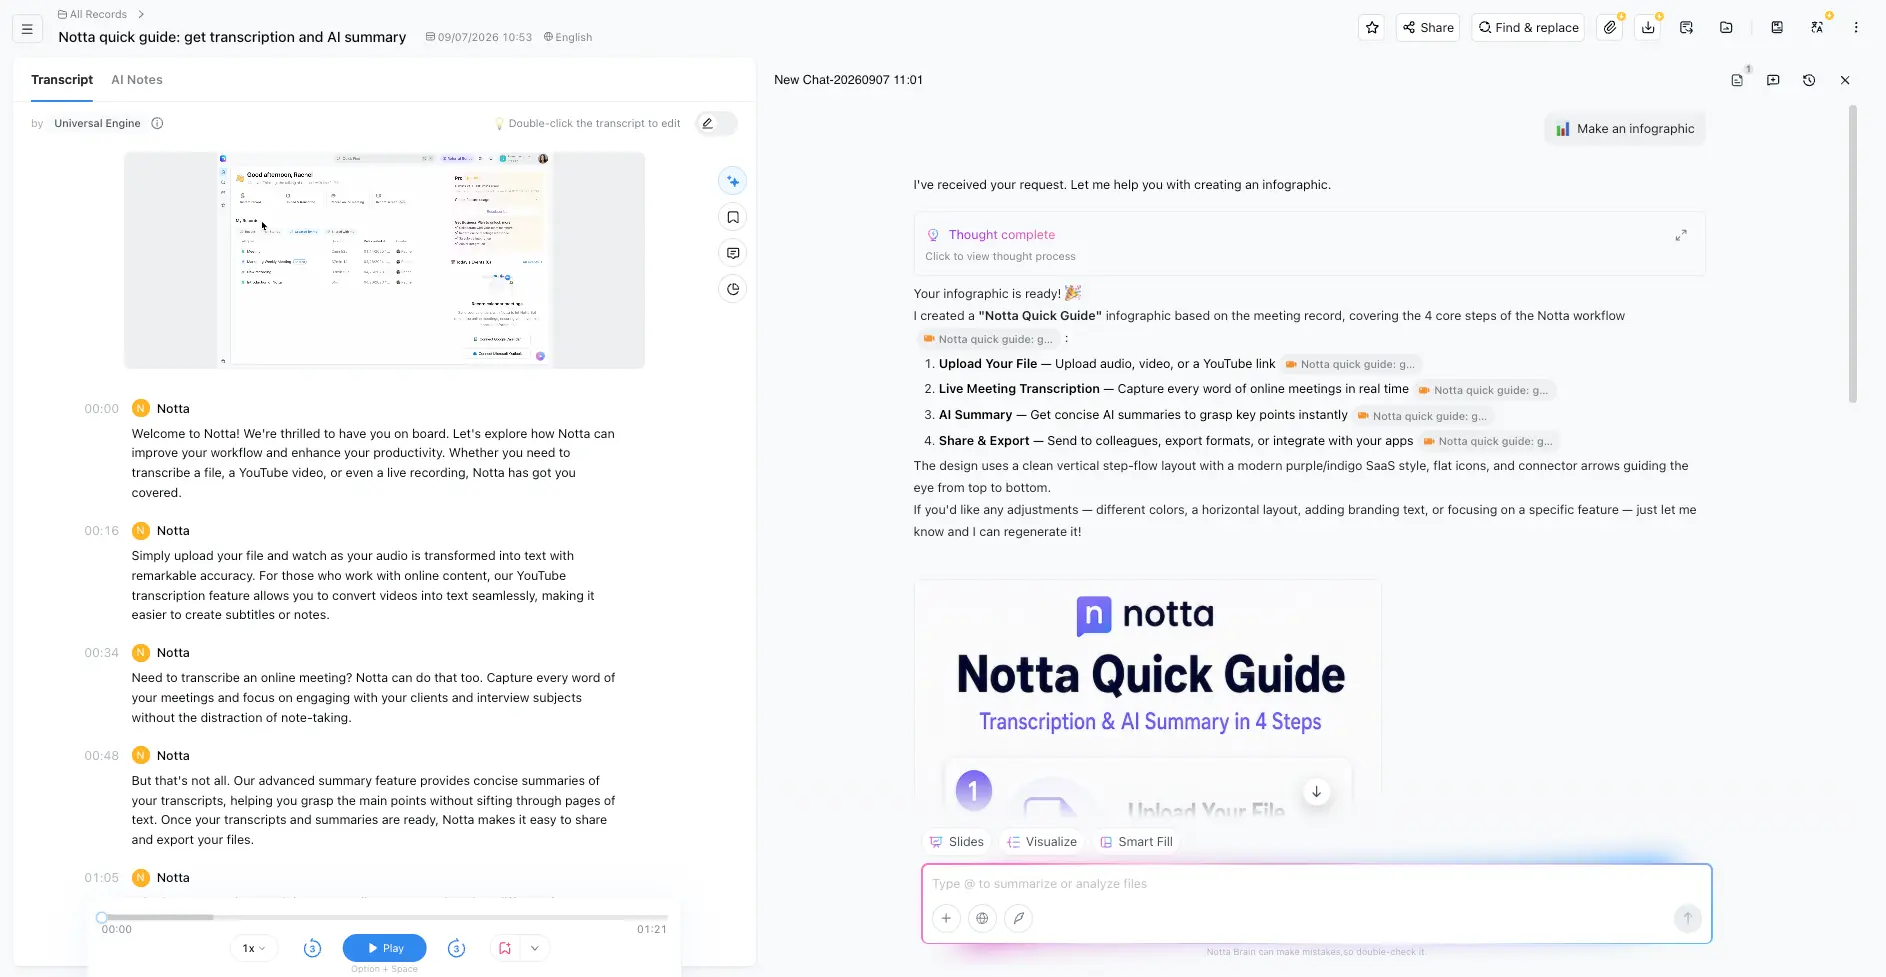Go to All Records breadcrumb

(93, 14)
